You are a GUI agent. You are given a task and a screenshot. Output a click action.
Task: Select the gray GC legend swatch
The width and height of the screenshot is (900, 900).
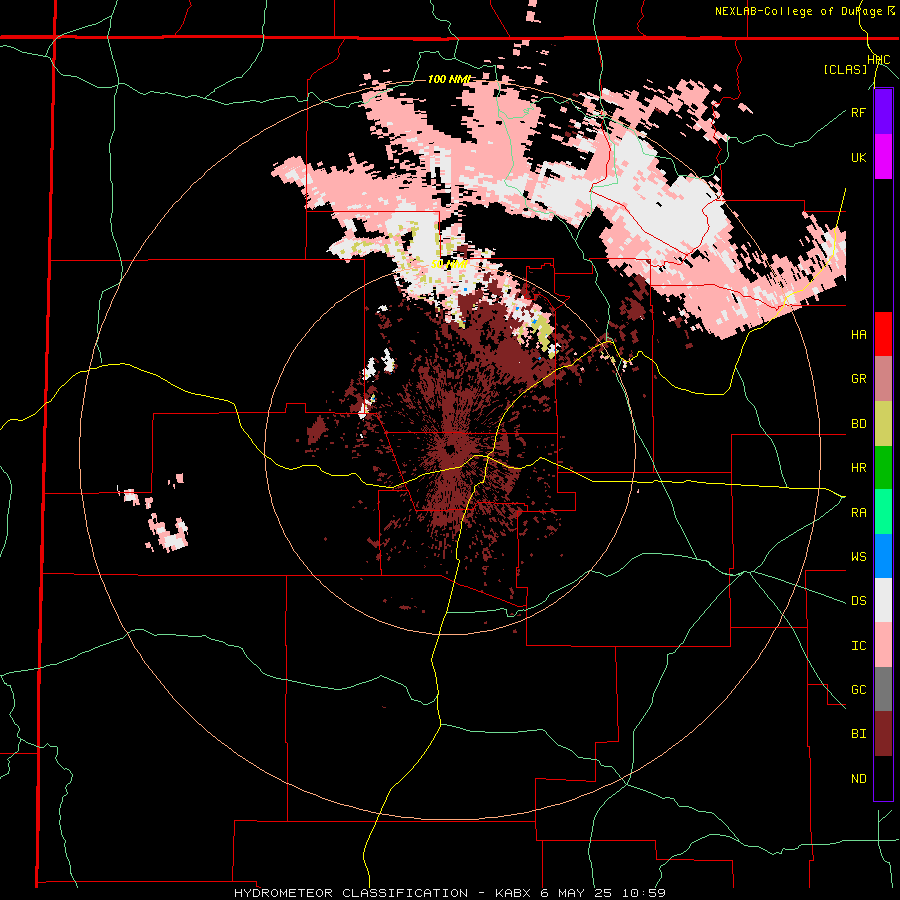[x=883, y=689]
